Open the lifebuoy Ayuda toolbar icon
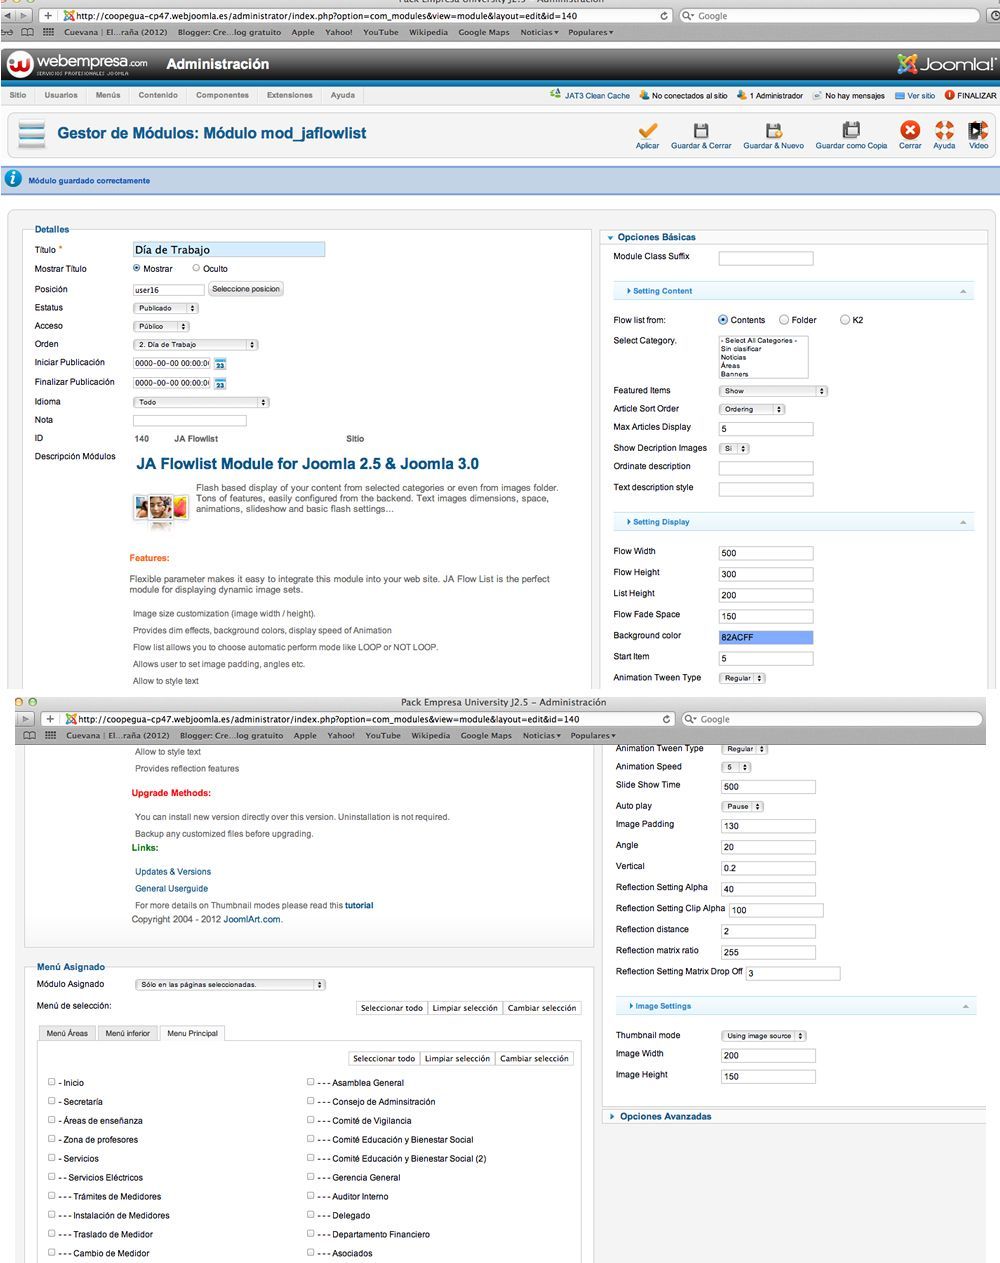Viewport: 1000px width, 1263px height. tap(944, 130)
